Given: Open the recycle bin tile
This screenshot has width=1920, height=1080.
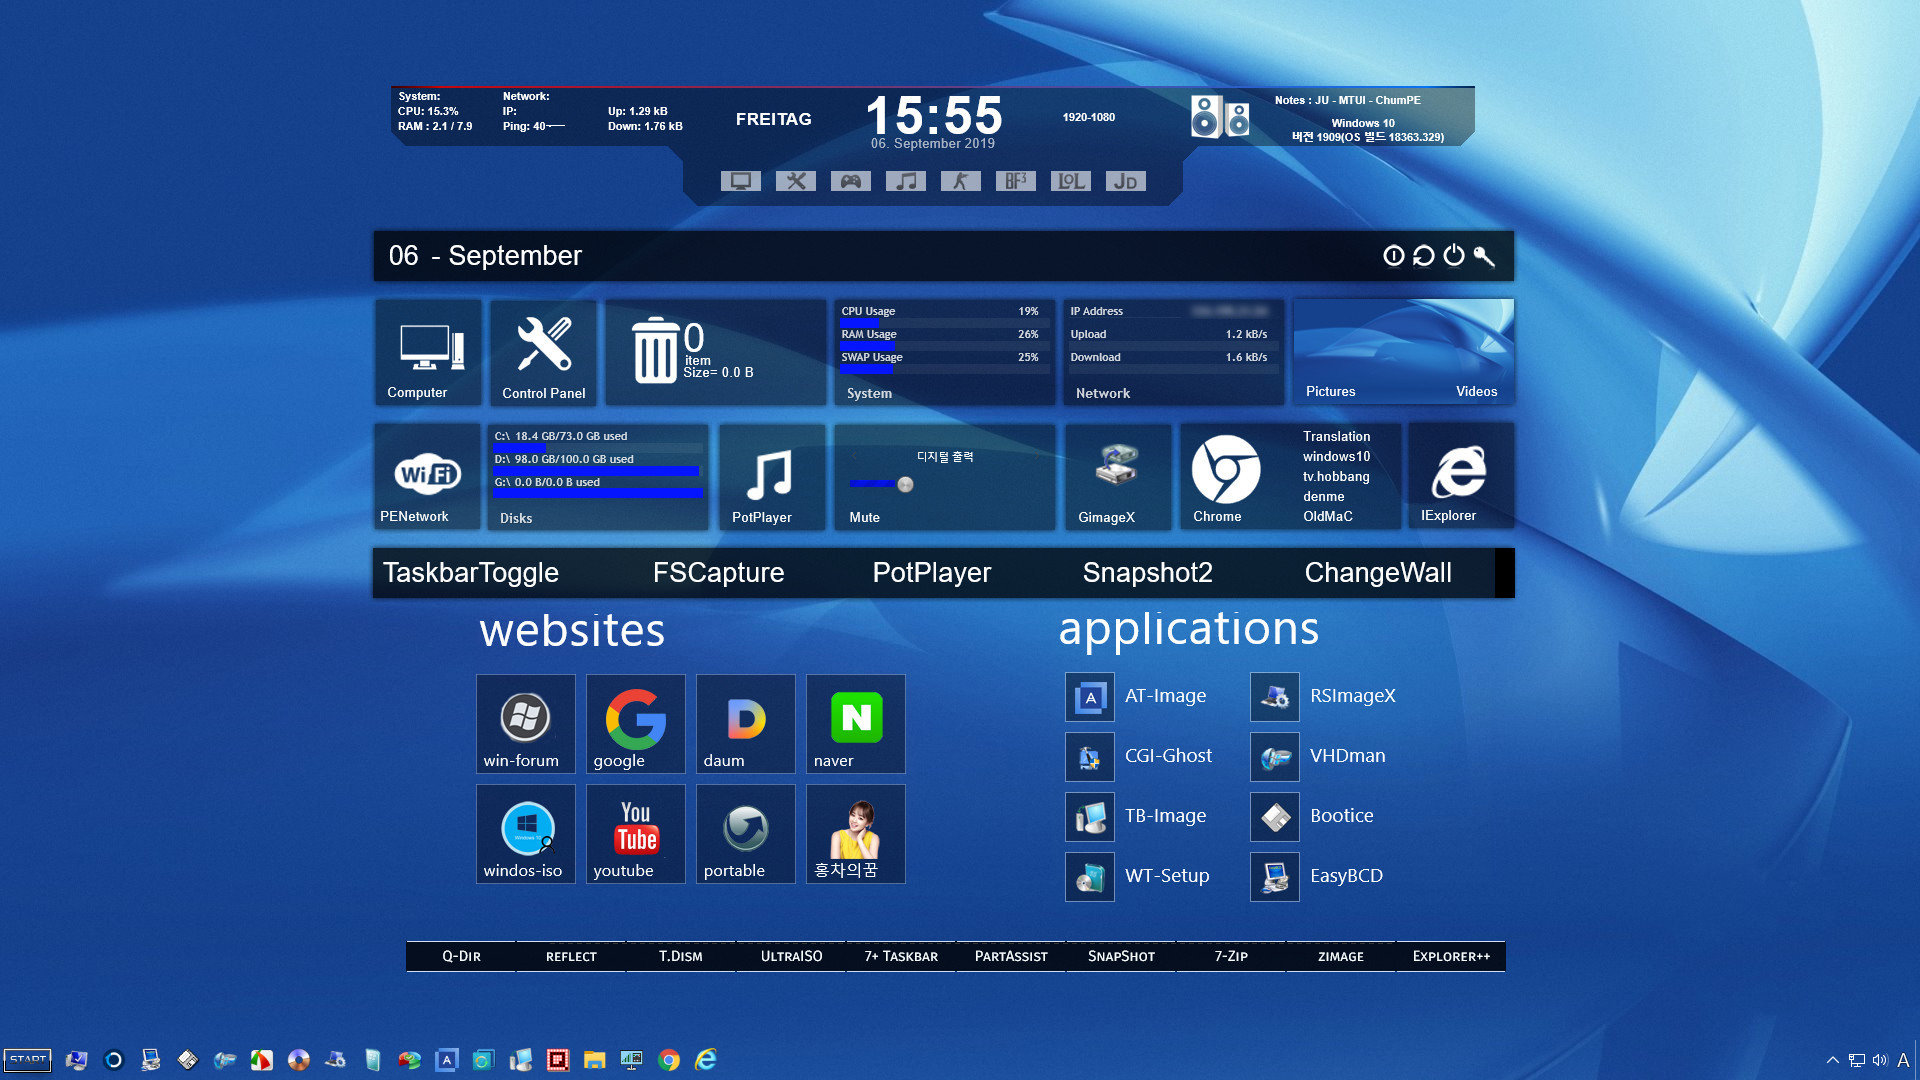Looking at the screenshot, I should 715,353.
